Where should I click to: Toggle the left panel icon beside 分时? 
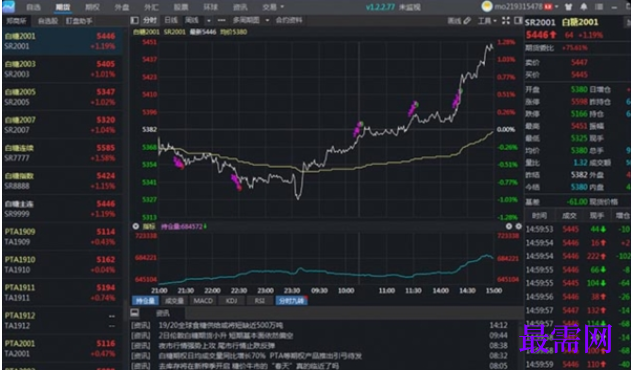135,20
